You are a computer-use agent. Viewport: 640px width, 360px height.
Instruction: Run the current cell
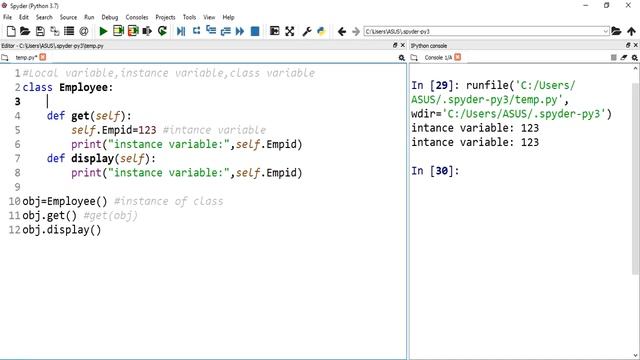click(x=118, y=31)
